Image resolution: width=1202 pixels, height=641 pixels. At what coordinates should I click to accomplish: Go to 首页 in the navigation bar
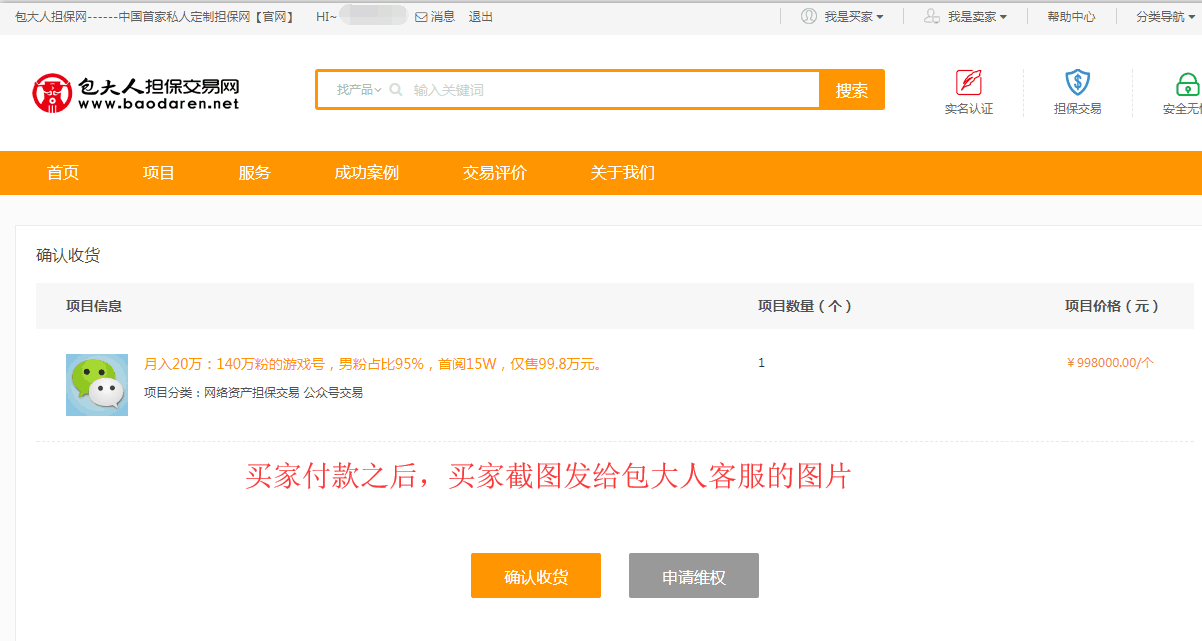click(62, 173)
